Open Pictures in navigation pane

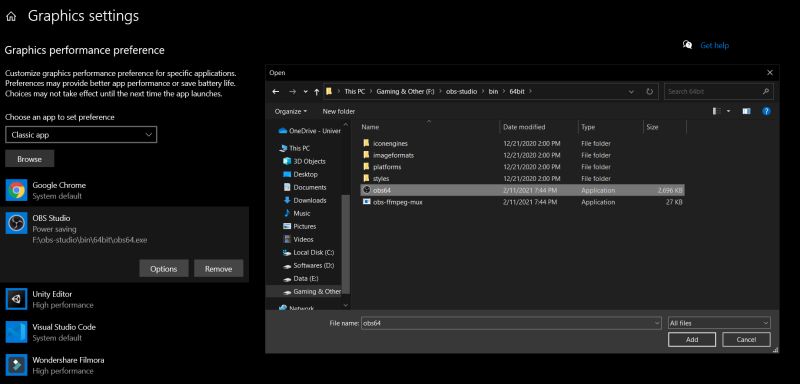click(x=299, y=226)
